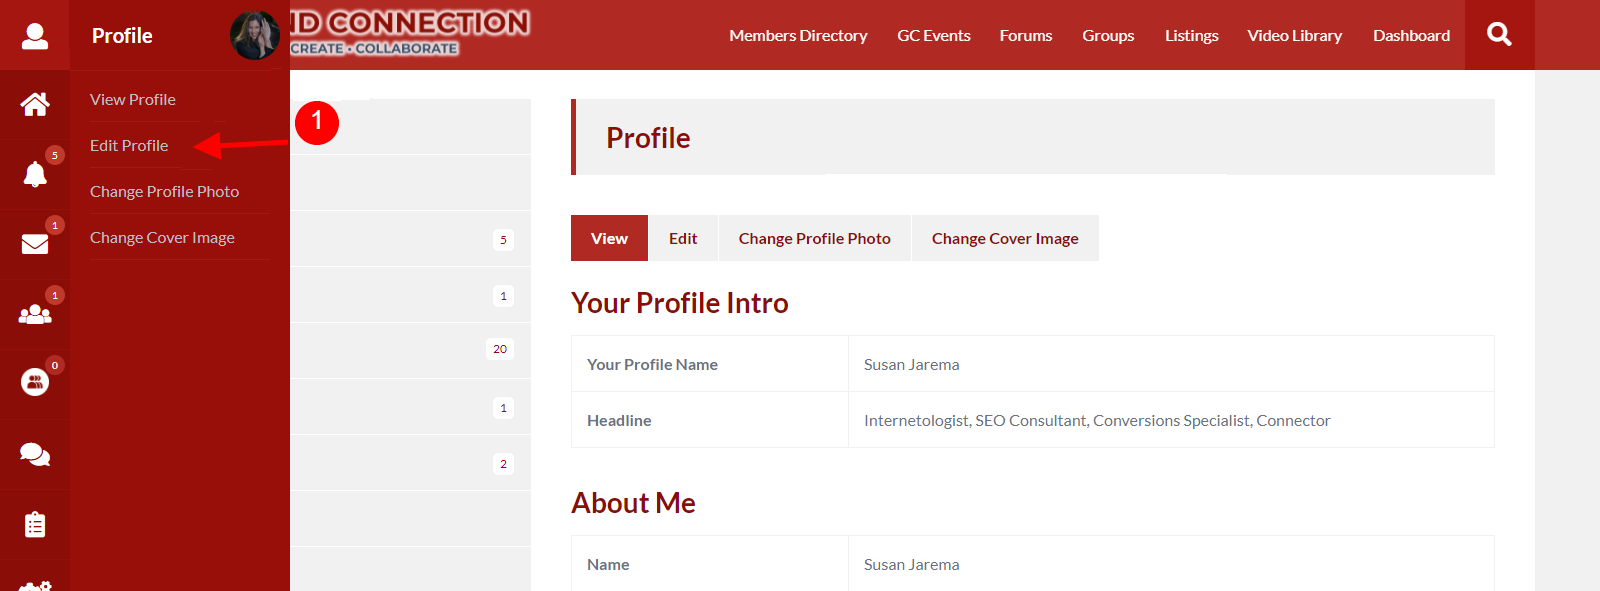Select View Profile in flyout menu
Screen dimensions: 1600x591
tap(133, 99)
